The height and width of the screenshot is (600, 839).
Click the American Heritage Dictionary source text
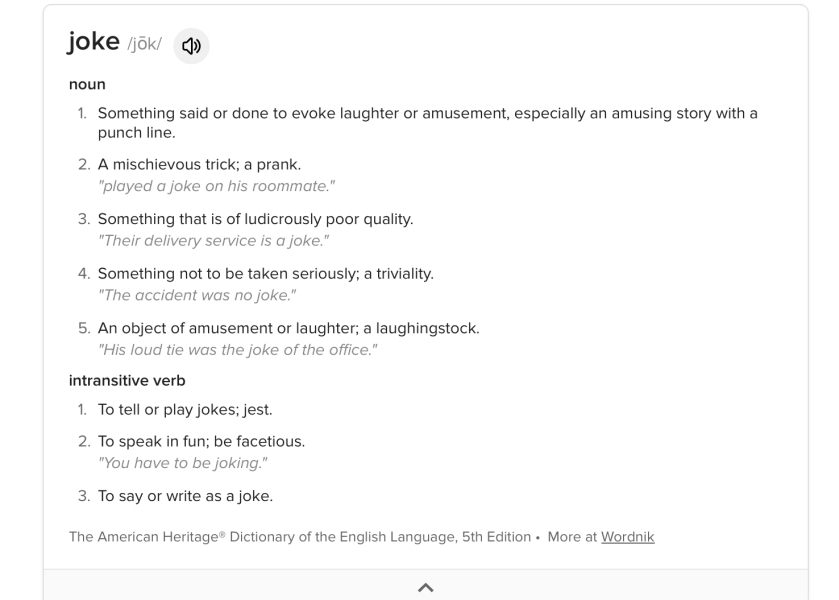[x=300, y=537]
